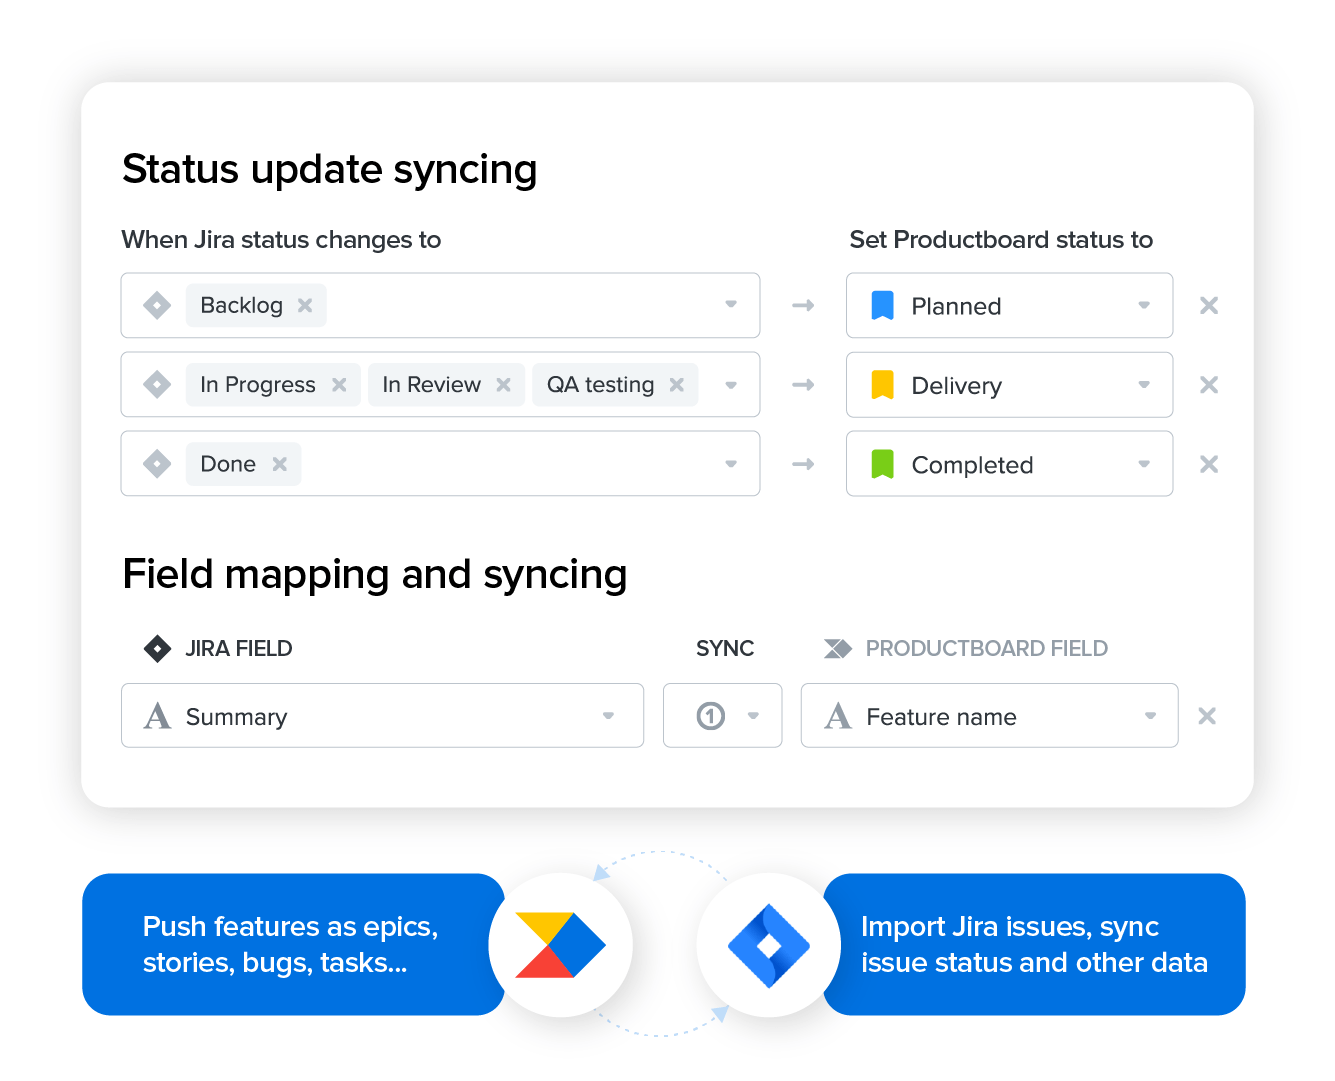Click the text-type A icon beside Feature name
Viewport: 1335px width, 1081px height.
838,716
